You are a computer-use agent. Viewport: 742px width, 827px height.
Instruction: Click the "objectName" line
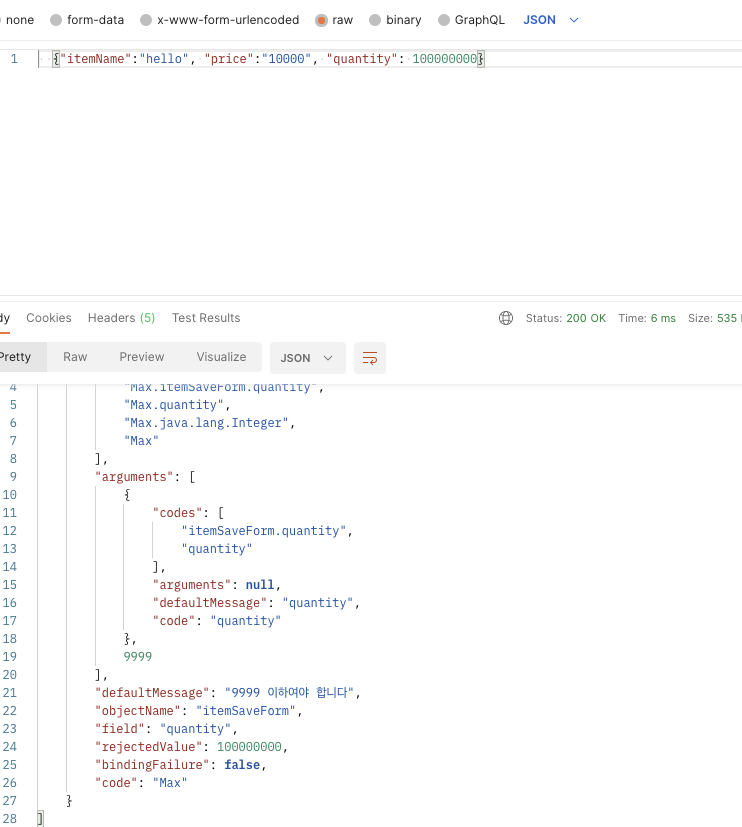tap(199, 710)
